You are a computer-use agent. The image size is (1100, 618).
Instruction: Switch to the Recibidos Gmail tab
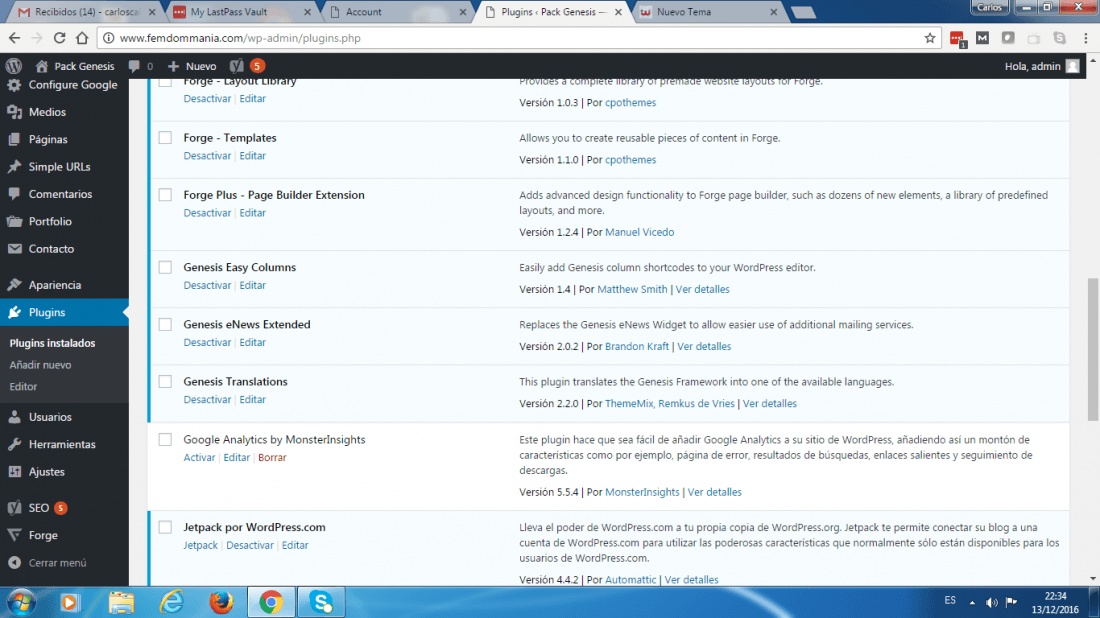pos(86,12)
